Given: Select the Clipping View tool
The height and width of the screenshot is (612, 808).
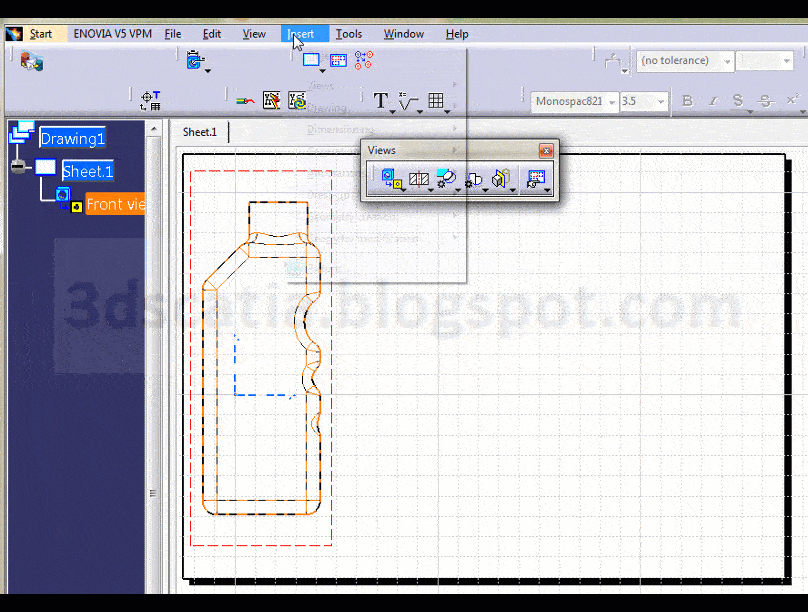Looking at the screenshot, I should point(474,177).
